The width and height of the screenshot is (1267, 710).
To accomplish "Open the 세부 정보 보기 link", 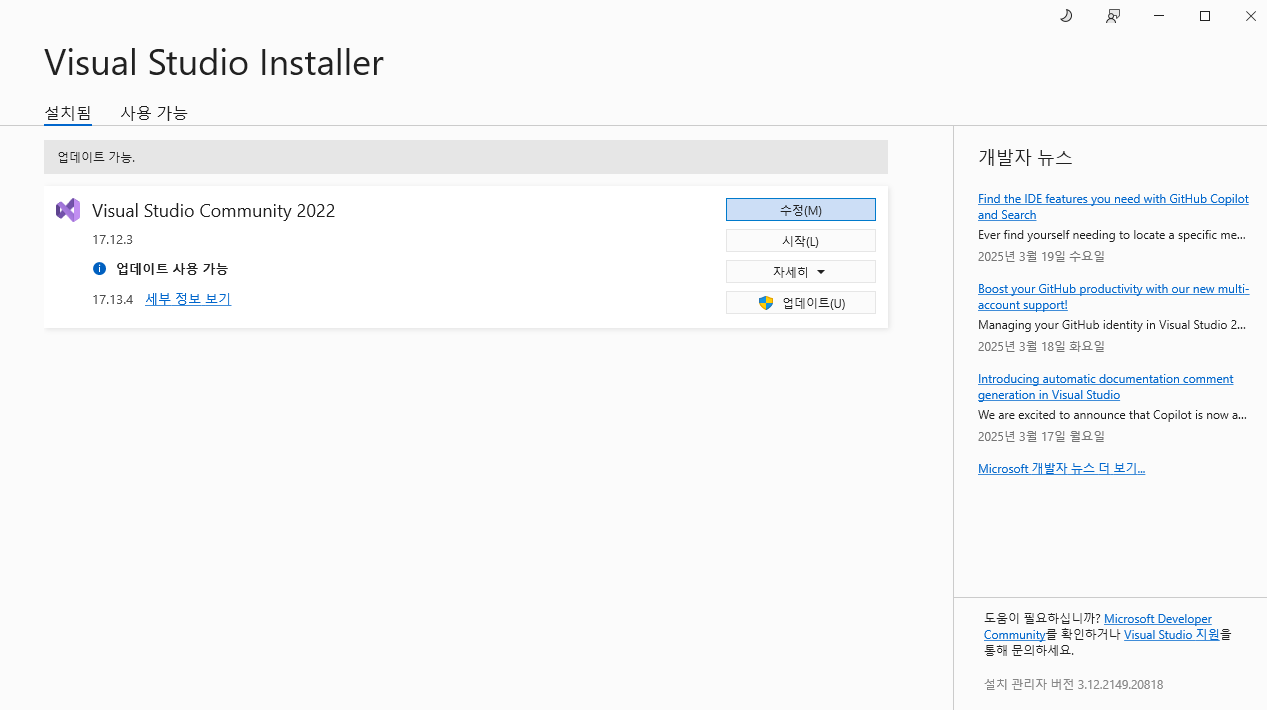I will tap(188, 299).
